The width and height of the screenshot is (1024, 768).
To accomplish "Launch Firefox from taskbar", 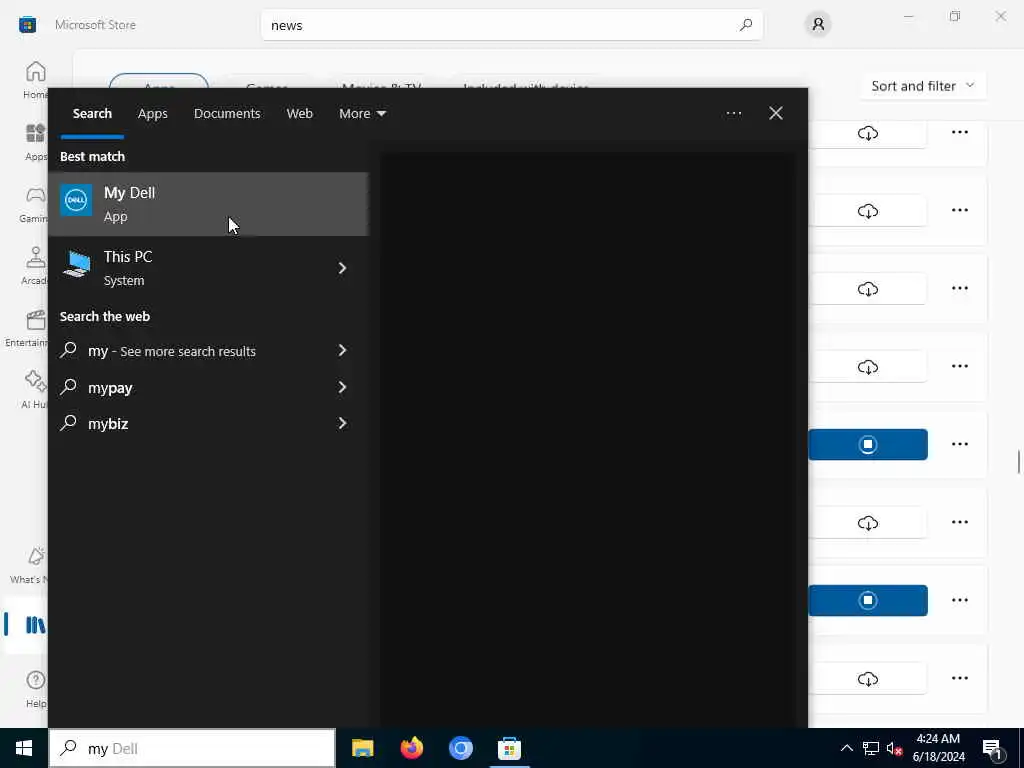I will pyautogui.click(x=411, y=748).
